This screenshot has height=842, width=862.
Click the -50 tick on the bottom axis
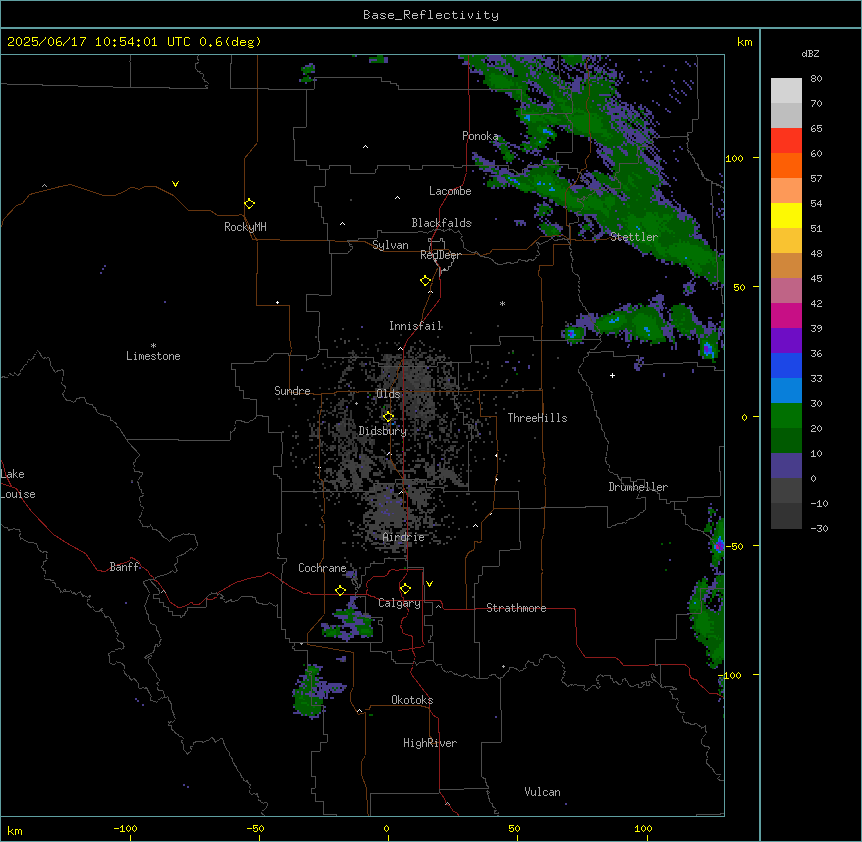[x=255, y=829]
